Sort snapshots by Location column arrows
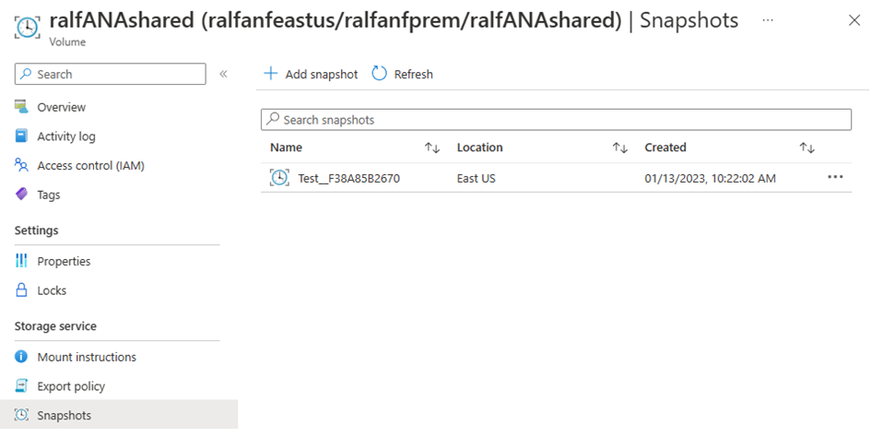 coord(620,148)
